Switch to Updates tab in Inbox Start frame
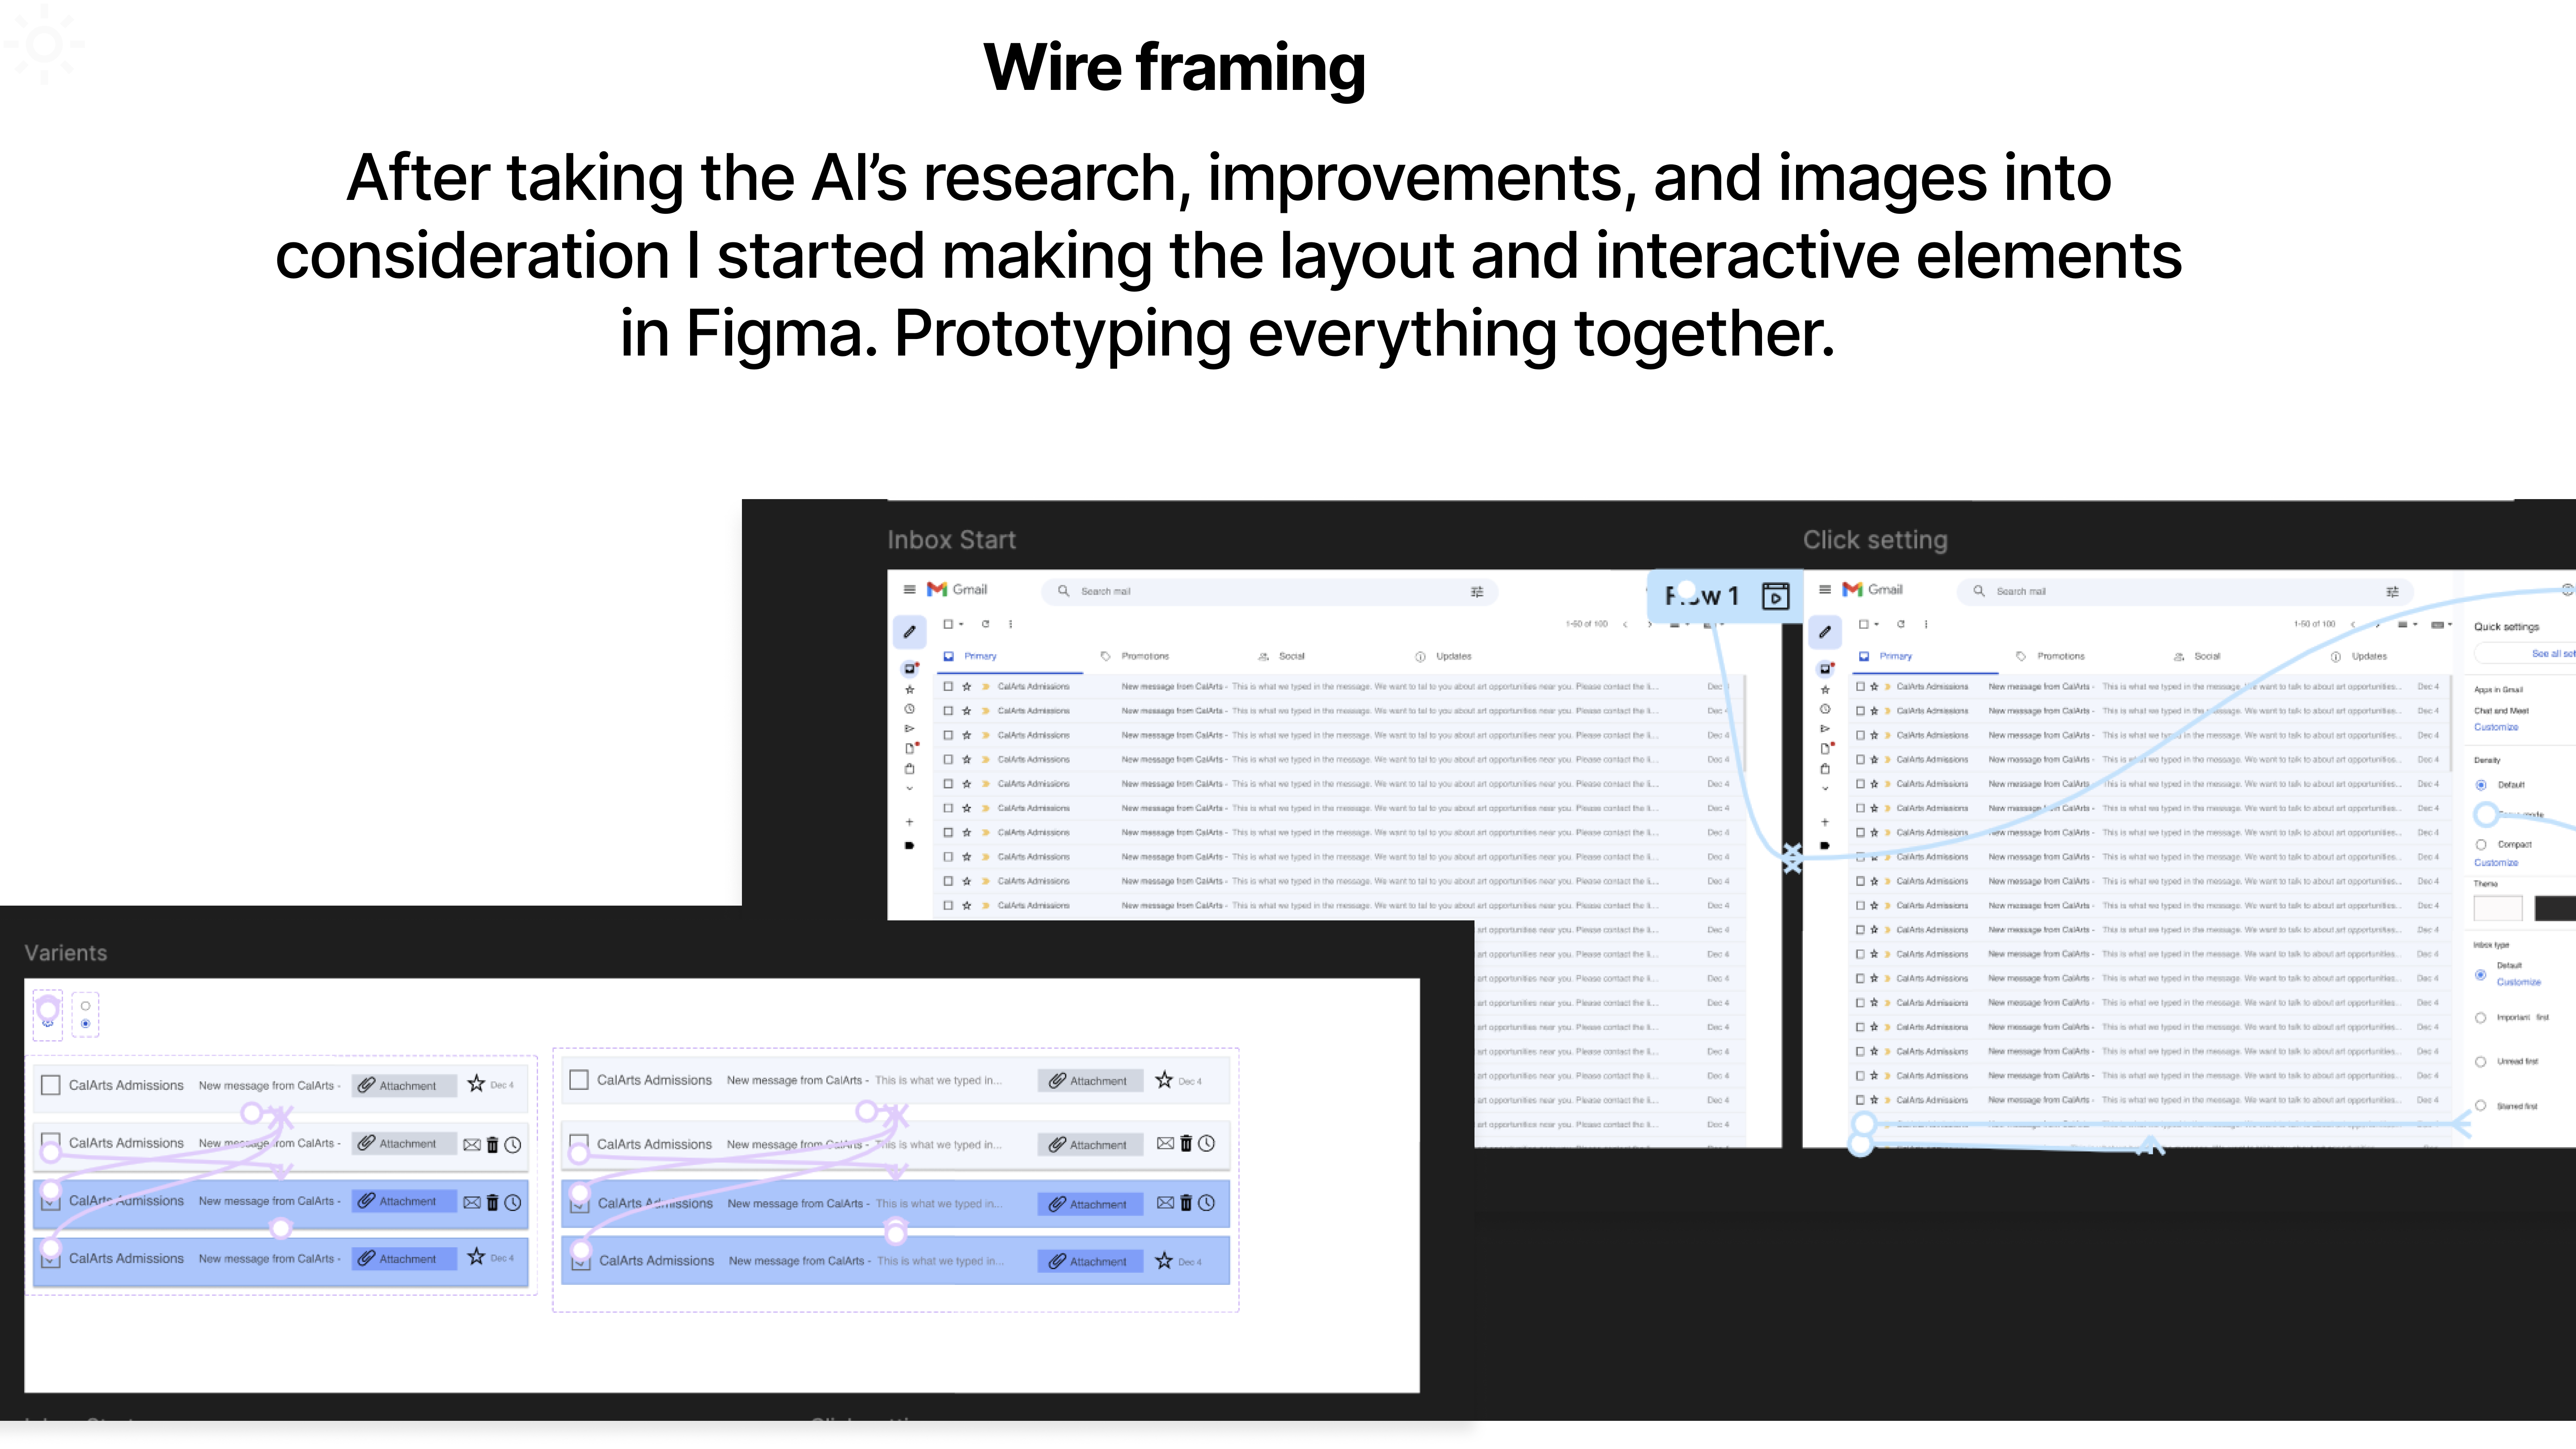Viewport: 2576px width, 1449px height. 1444,656
